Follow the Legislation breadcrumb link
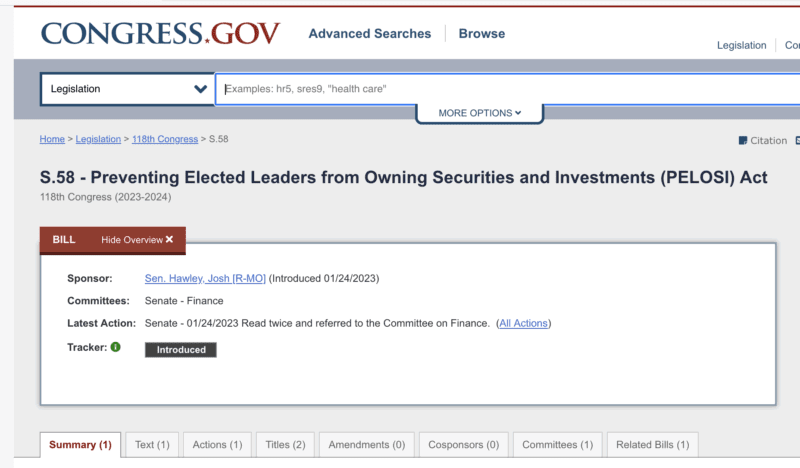800x468 pixels. (98, 139)
